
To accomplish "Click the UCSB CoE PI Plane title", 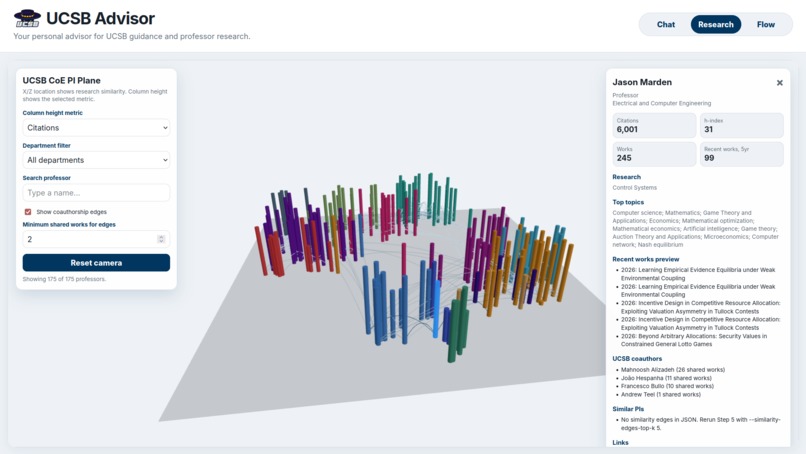I will tap(62, 80).
